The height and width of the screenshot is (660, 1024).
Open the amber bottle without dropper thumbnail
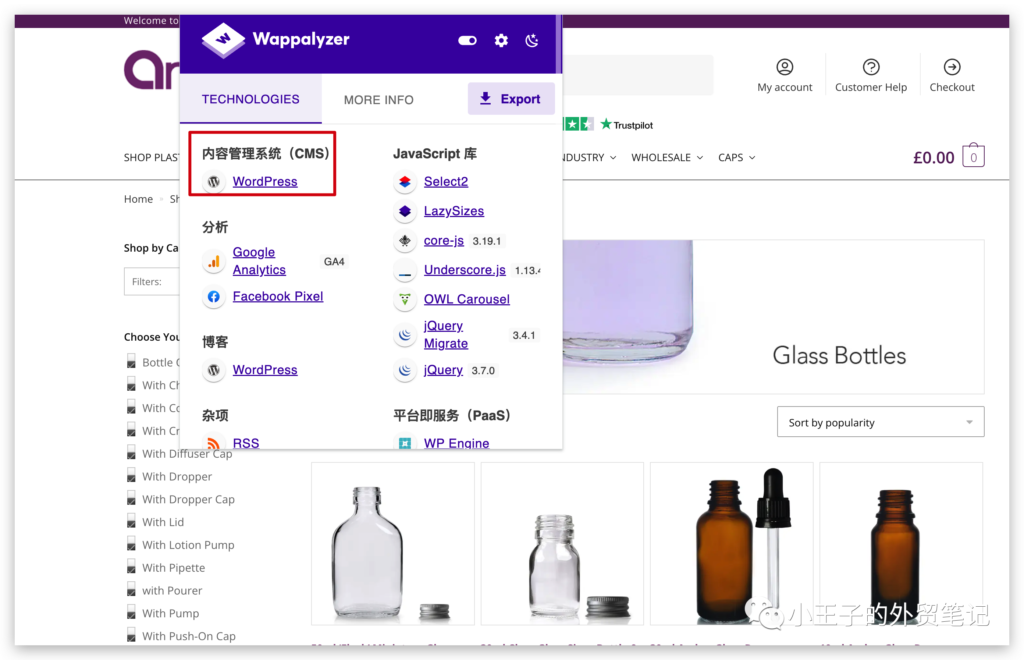(901, 543)
